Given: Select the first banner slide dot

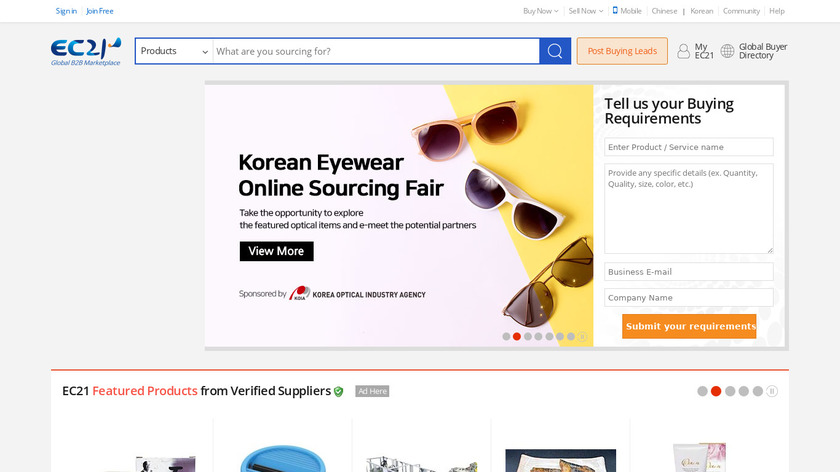Looking at the screenshot, I should click(x=506, y=336).
